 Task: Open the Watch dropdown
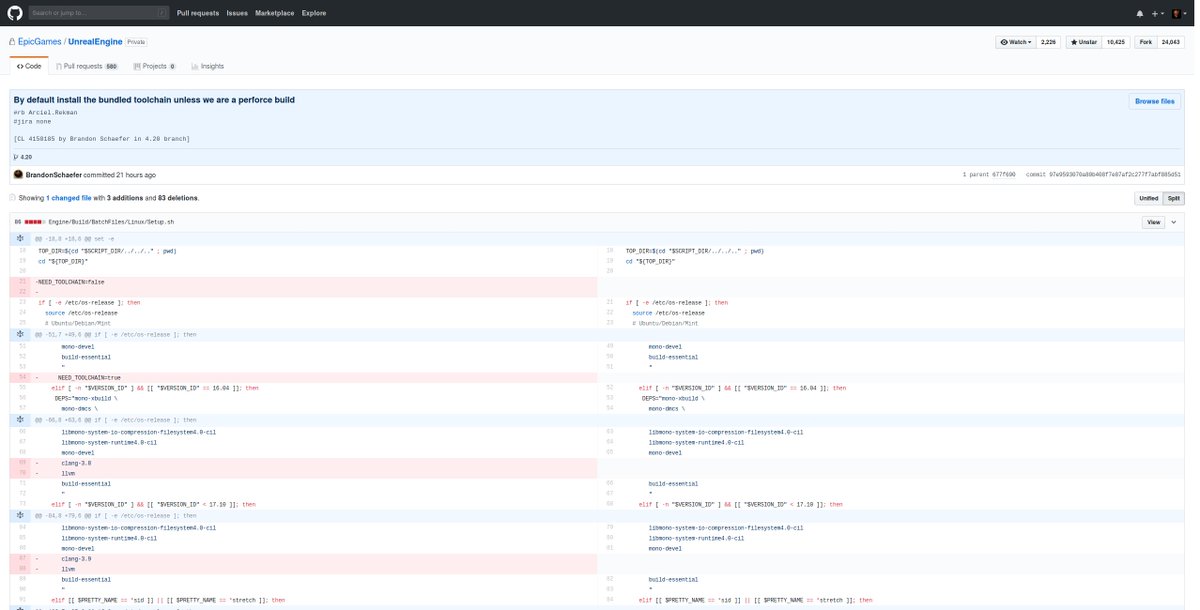[1016, 42]
